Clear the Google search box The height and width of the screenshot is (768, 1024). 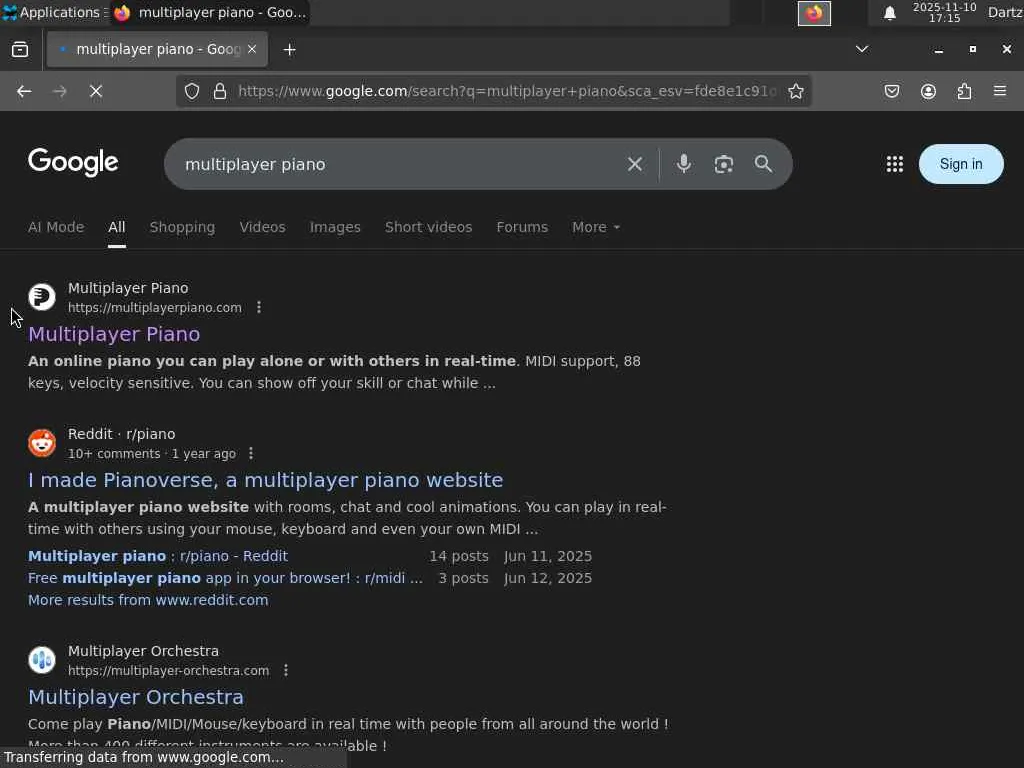635,164
